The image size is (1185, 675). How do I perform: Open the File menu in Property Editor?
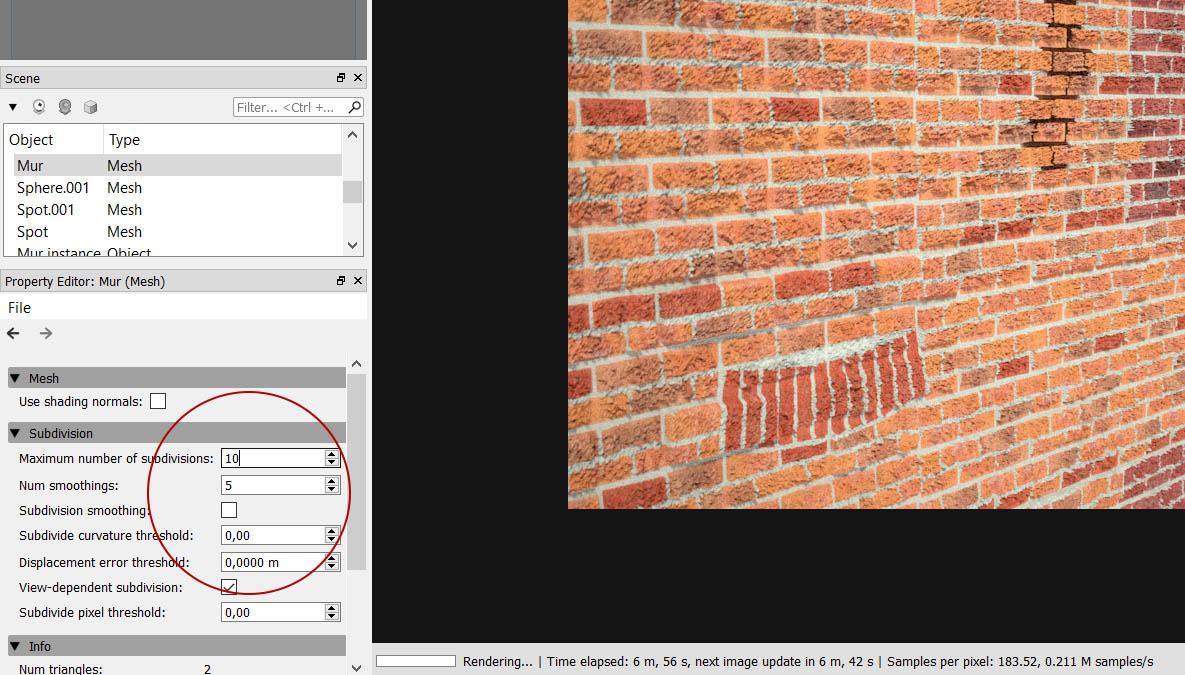(x=19, y=308)
